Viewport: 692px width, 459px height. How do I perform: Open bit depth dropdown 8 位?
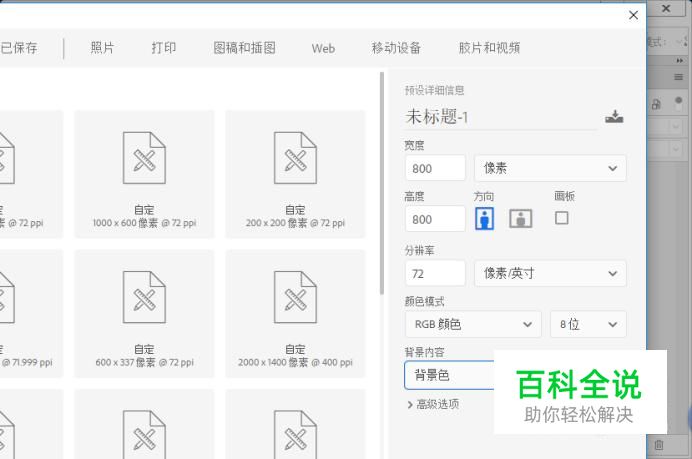588,324
